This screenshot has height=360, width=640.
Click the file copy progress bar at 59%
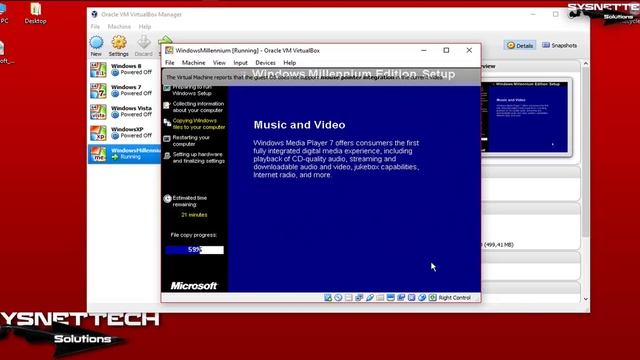195,250
